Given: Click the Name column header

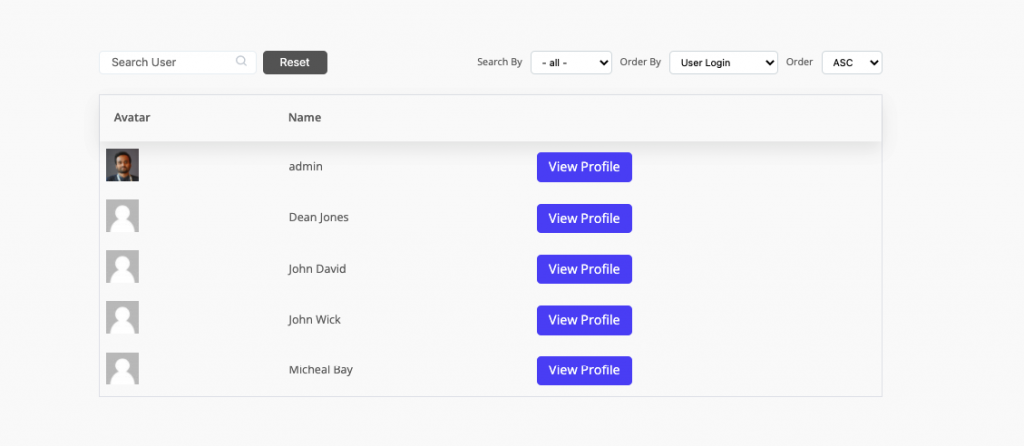Looking at the screenshot, I should (x=304, y=118).
